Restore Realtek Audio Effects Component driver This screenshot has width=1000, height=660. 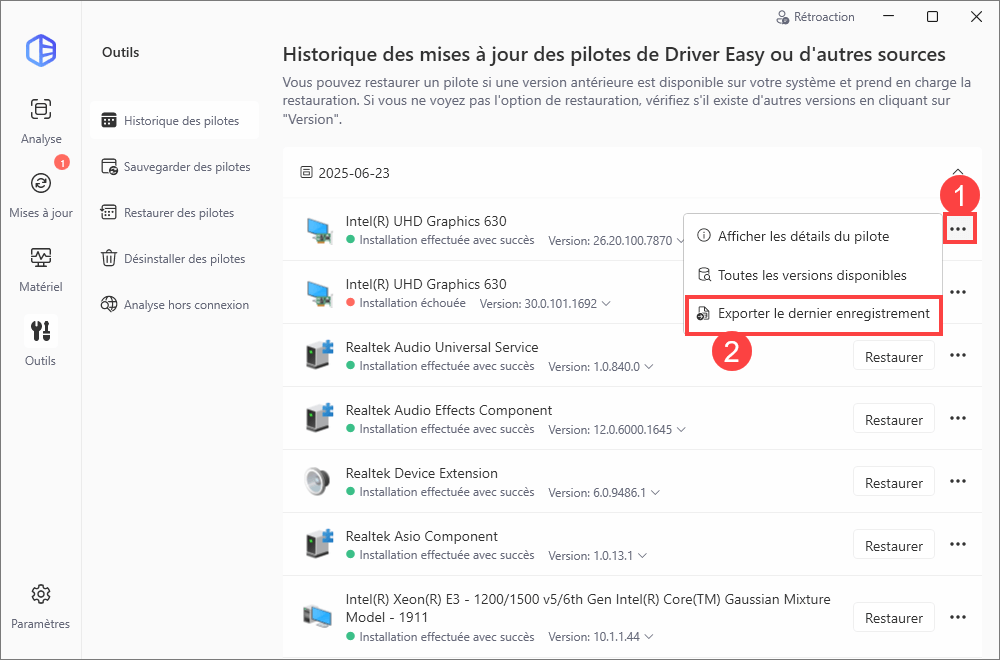tap(893, 420)
